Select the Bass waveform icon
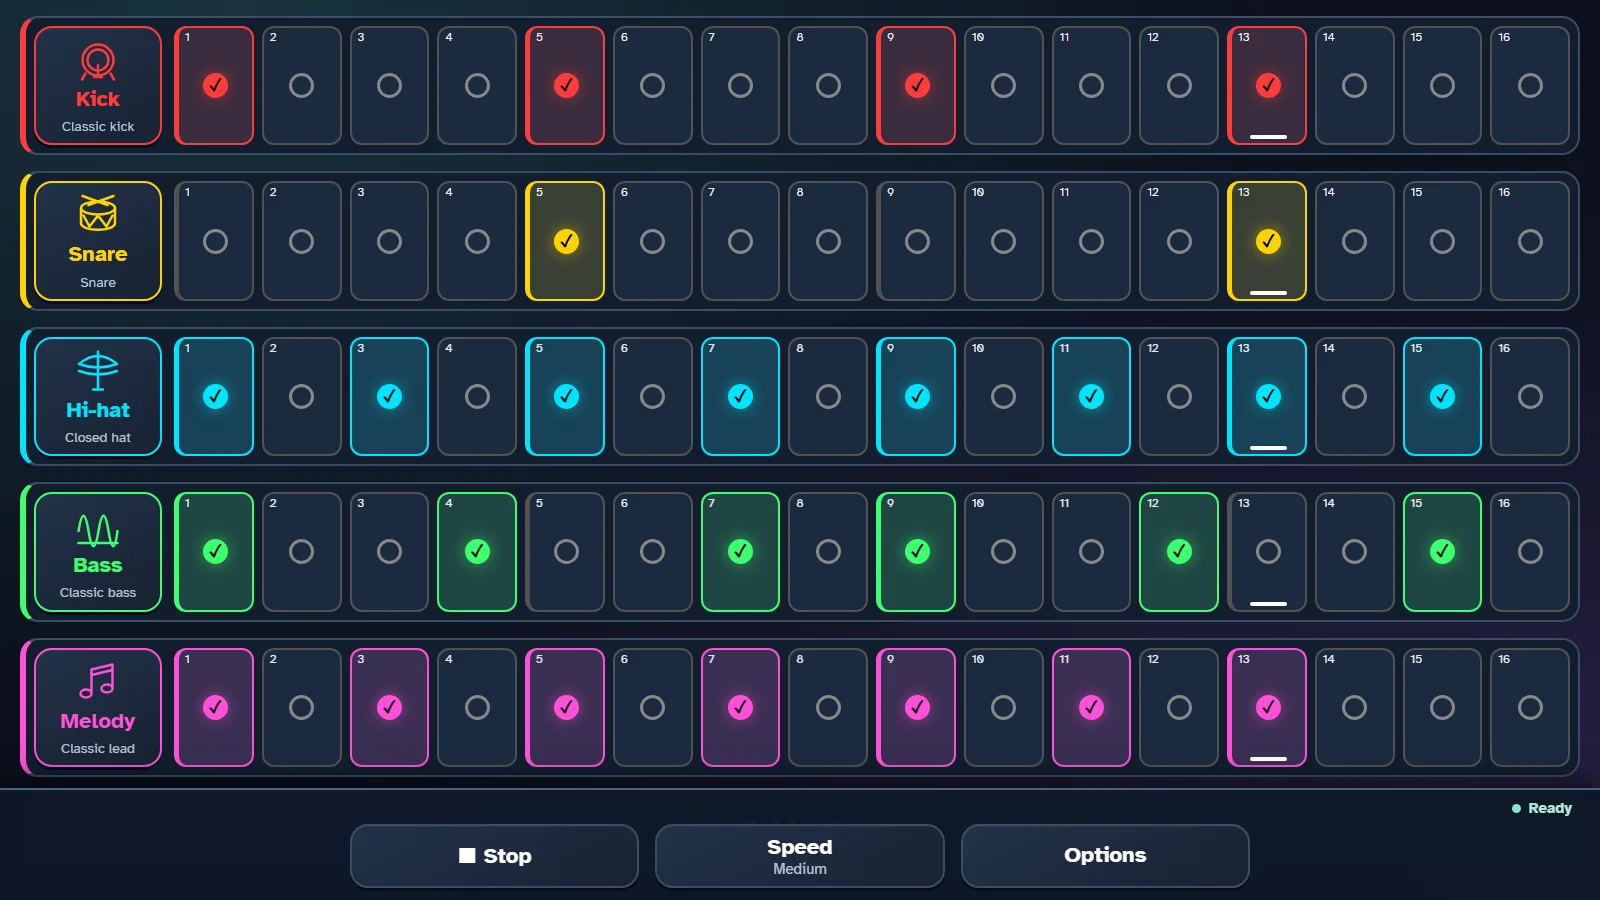The width and height of the screenshot is (1600, 900). point(98,530)
